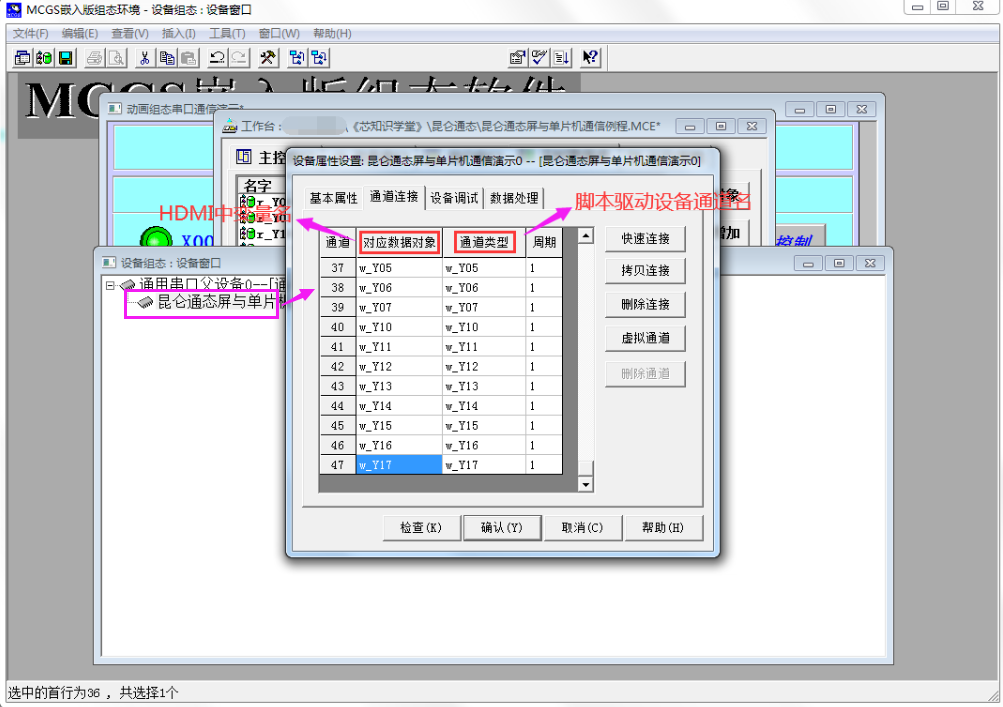Select the Cut scissors icon

point(143,57)
